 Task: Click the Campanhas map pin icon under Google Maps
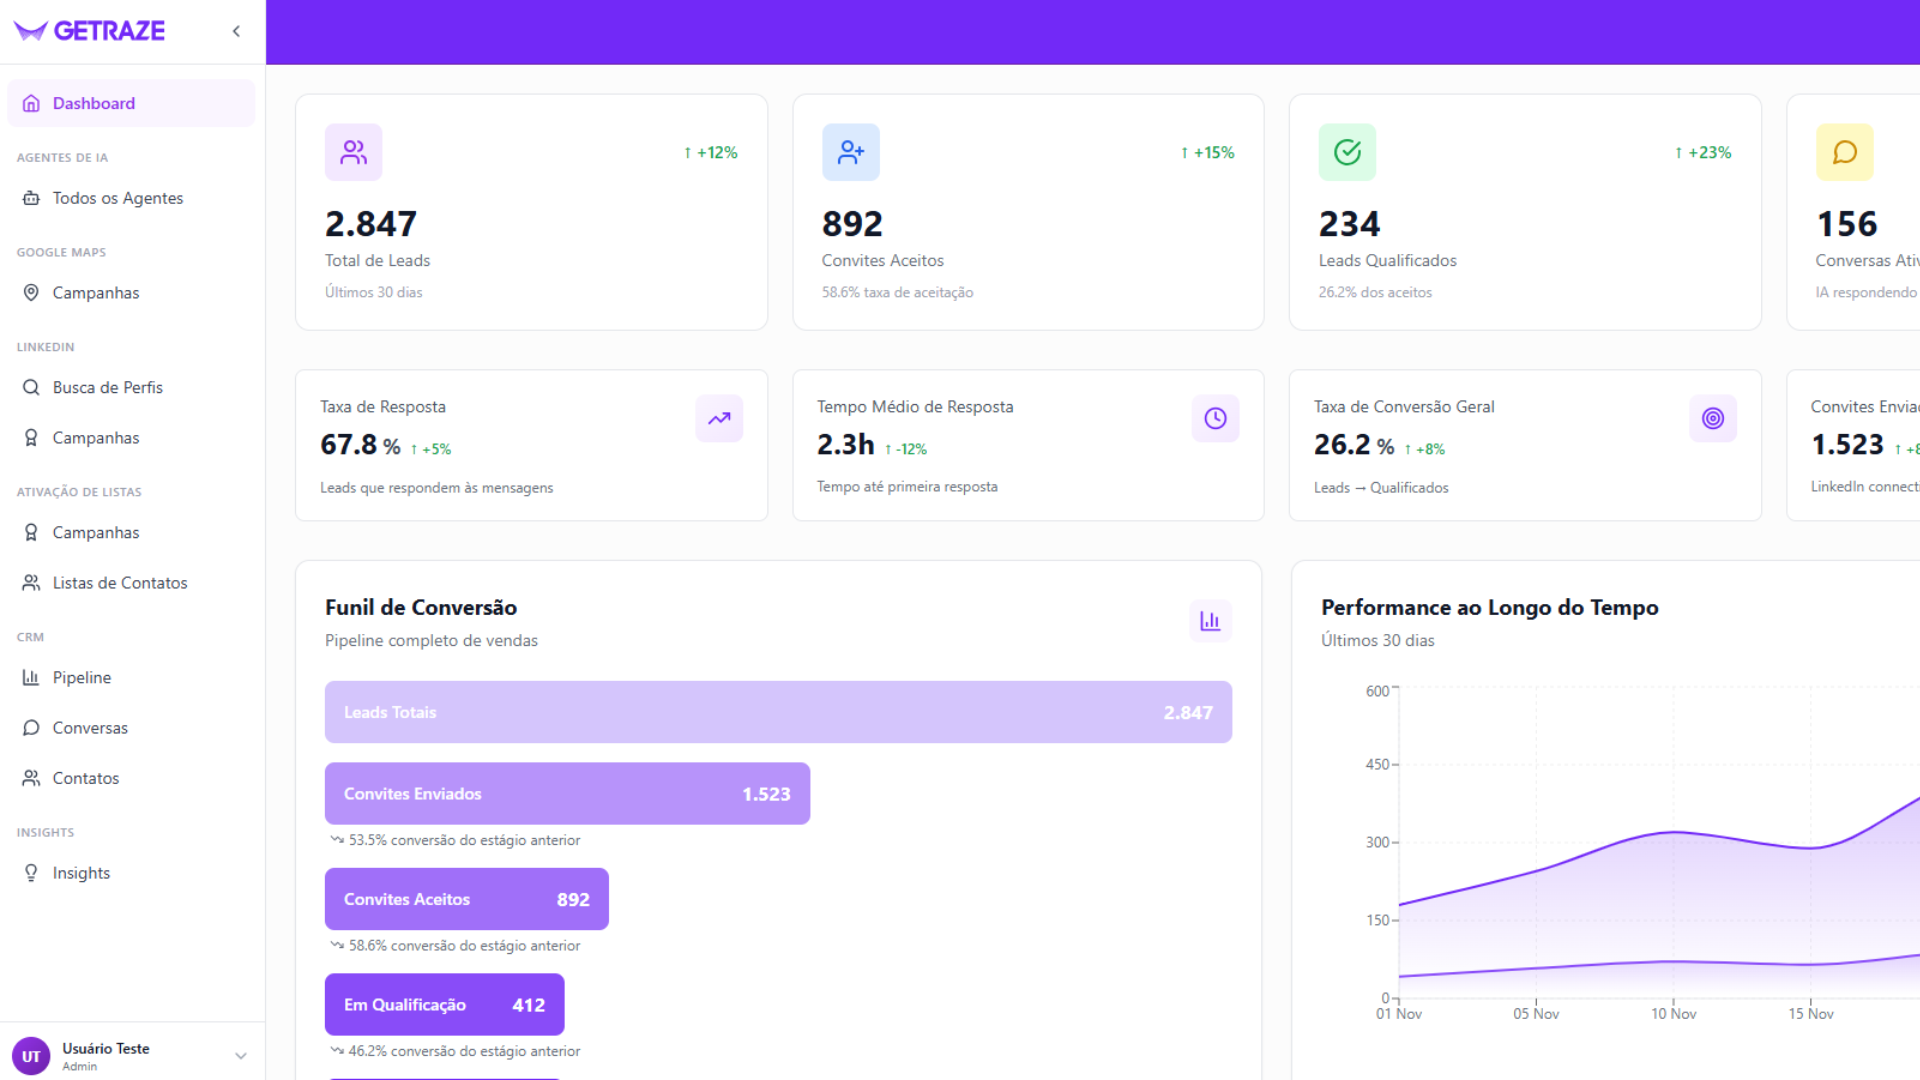[31, 292]
